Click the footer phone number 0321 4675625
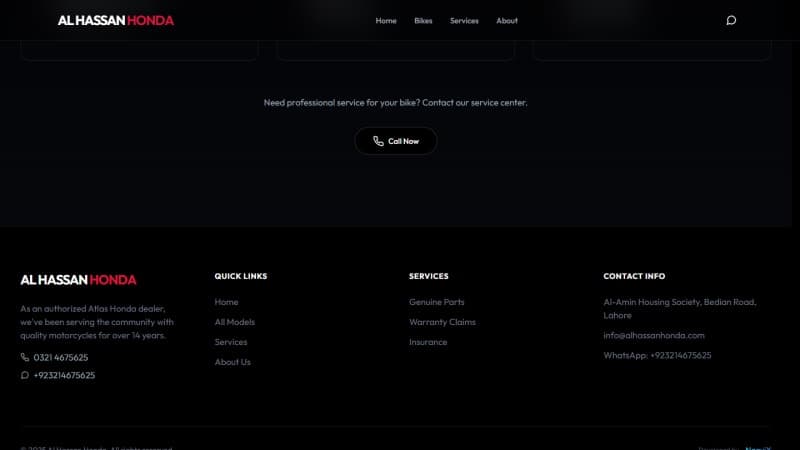800x450 pixels. point(61,358)
